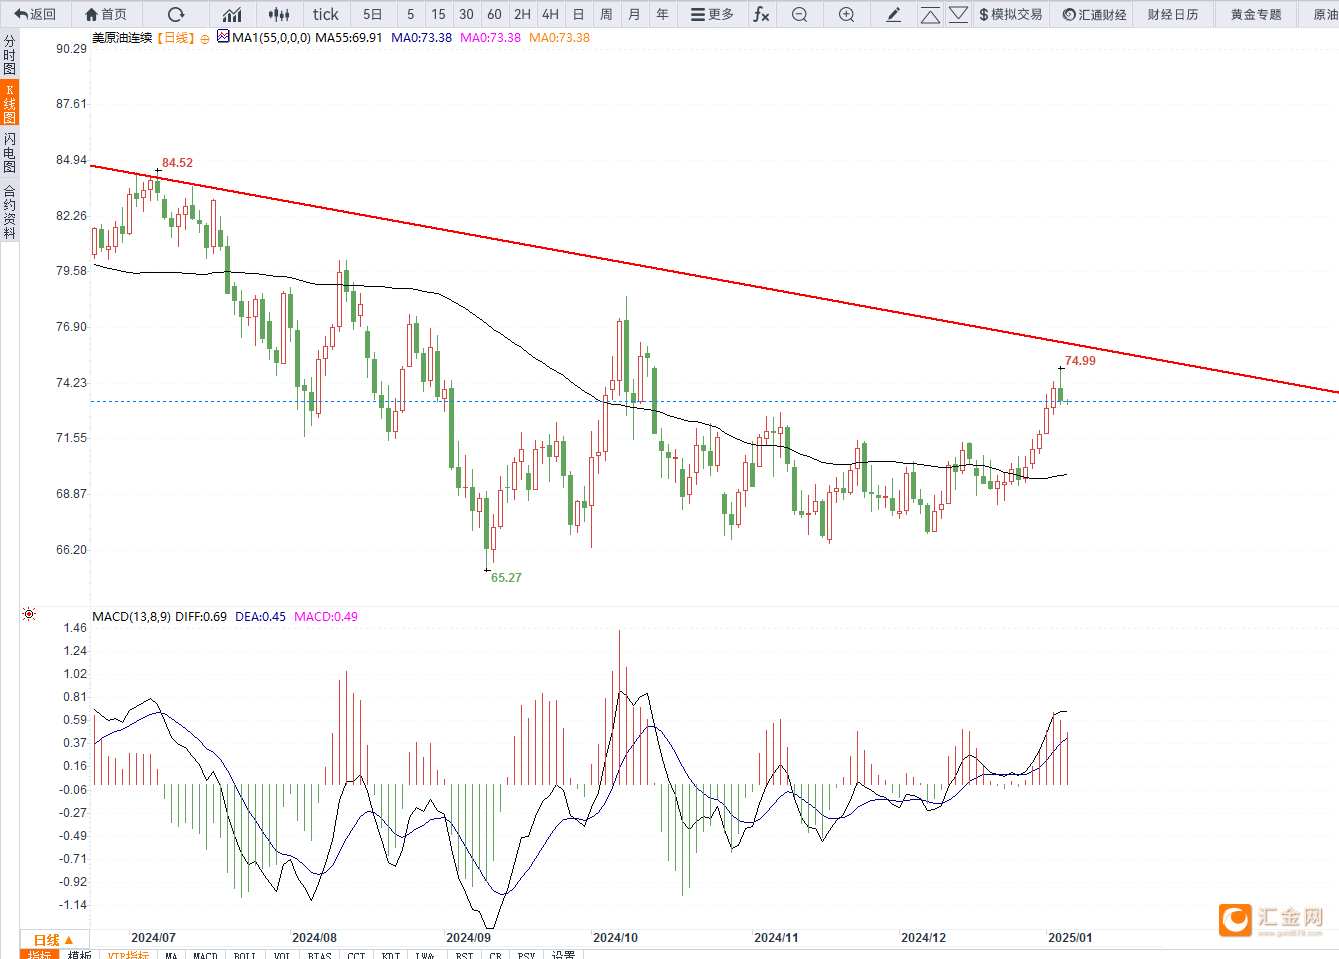
Task: Select the tick period
Action: (x=325, y=14)
